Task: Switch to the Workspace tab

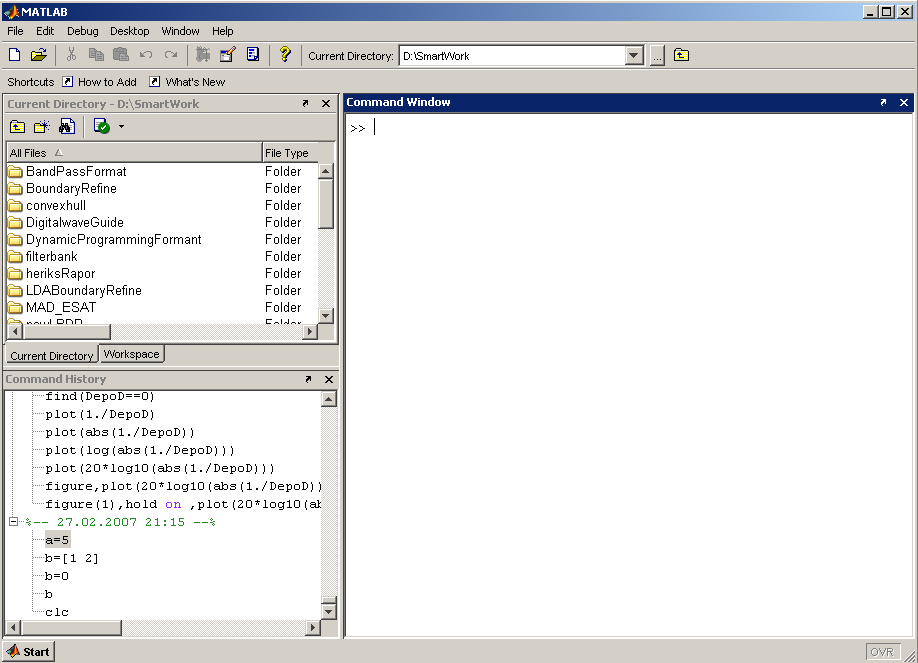Action: (x=131, y=354)
